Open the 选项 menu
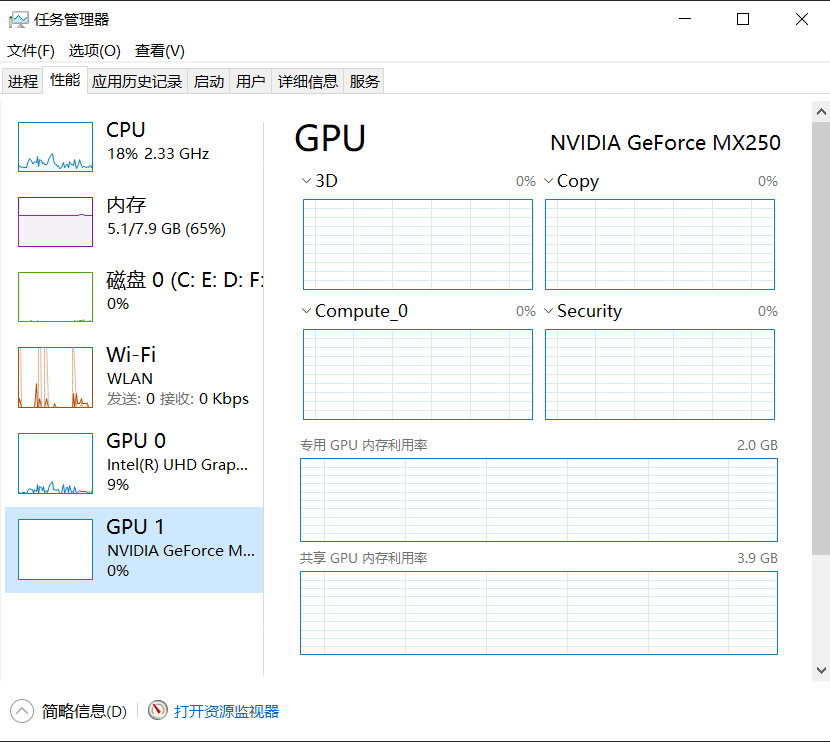The width and height of the screenshot is (830, 742). tap(92, 50)
